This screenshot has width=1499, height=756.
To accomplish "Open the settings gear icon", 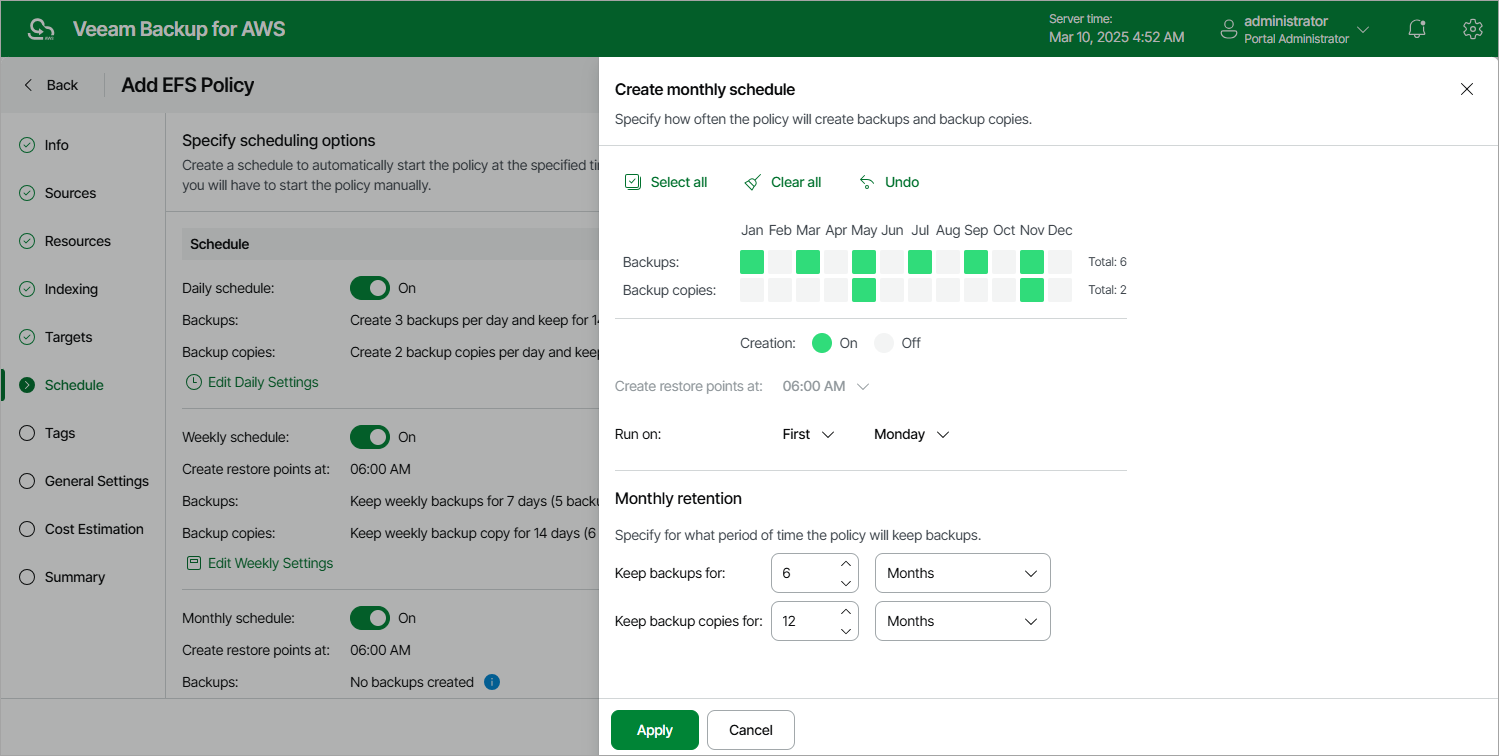I will click(x=1472, y=28).
